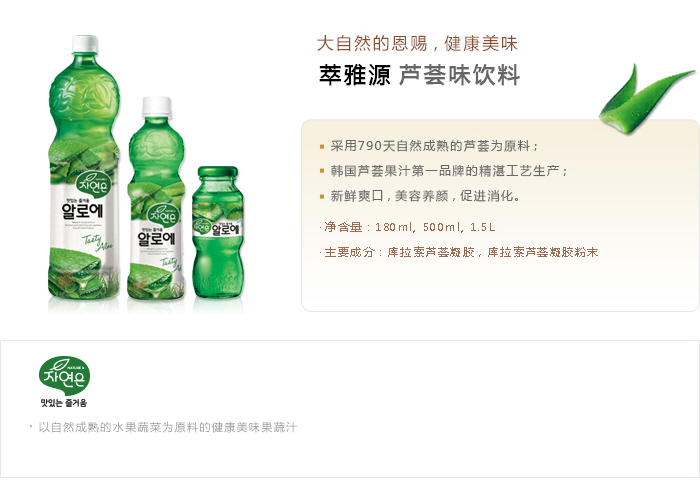Click the aloe vera leaf graphic

[645, 99]
